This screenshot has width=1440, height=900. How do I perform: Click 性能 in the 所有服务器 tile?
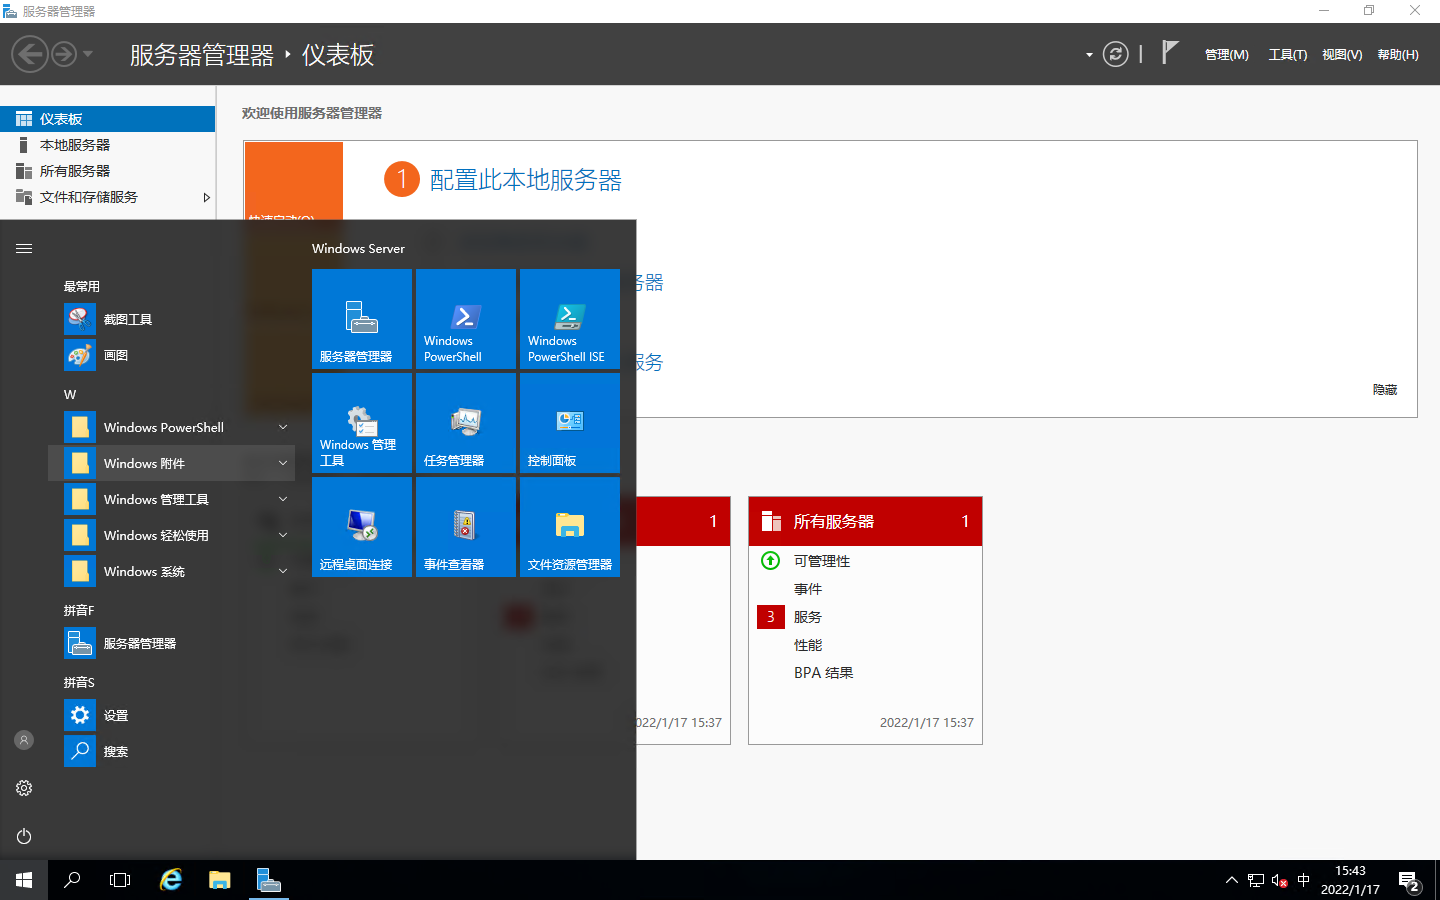pos(808,645)
